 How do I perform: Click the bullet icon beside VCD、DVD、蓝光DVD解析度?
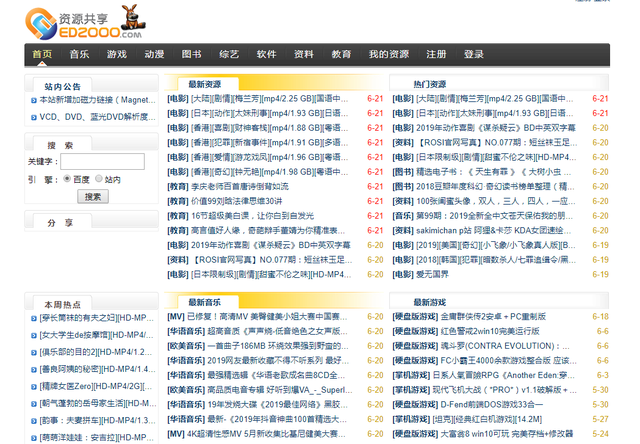pyautogui.click(x=34, y=118)
